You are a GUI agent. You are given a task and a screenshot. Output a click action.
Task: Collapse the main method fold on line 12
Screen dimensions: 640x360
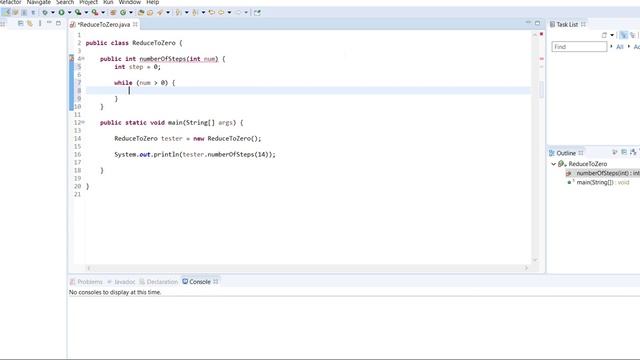(83, 122)
